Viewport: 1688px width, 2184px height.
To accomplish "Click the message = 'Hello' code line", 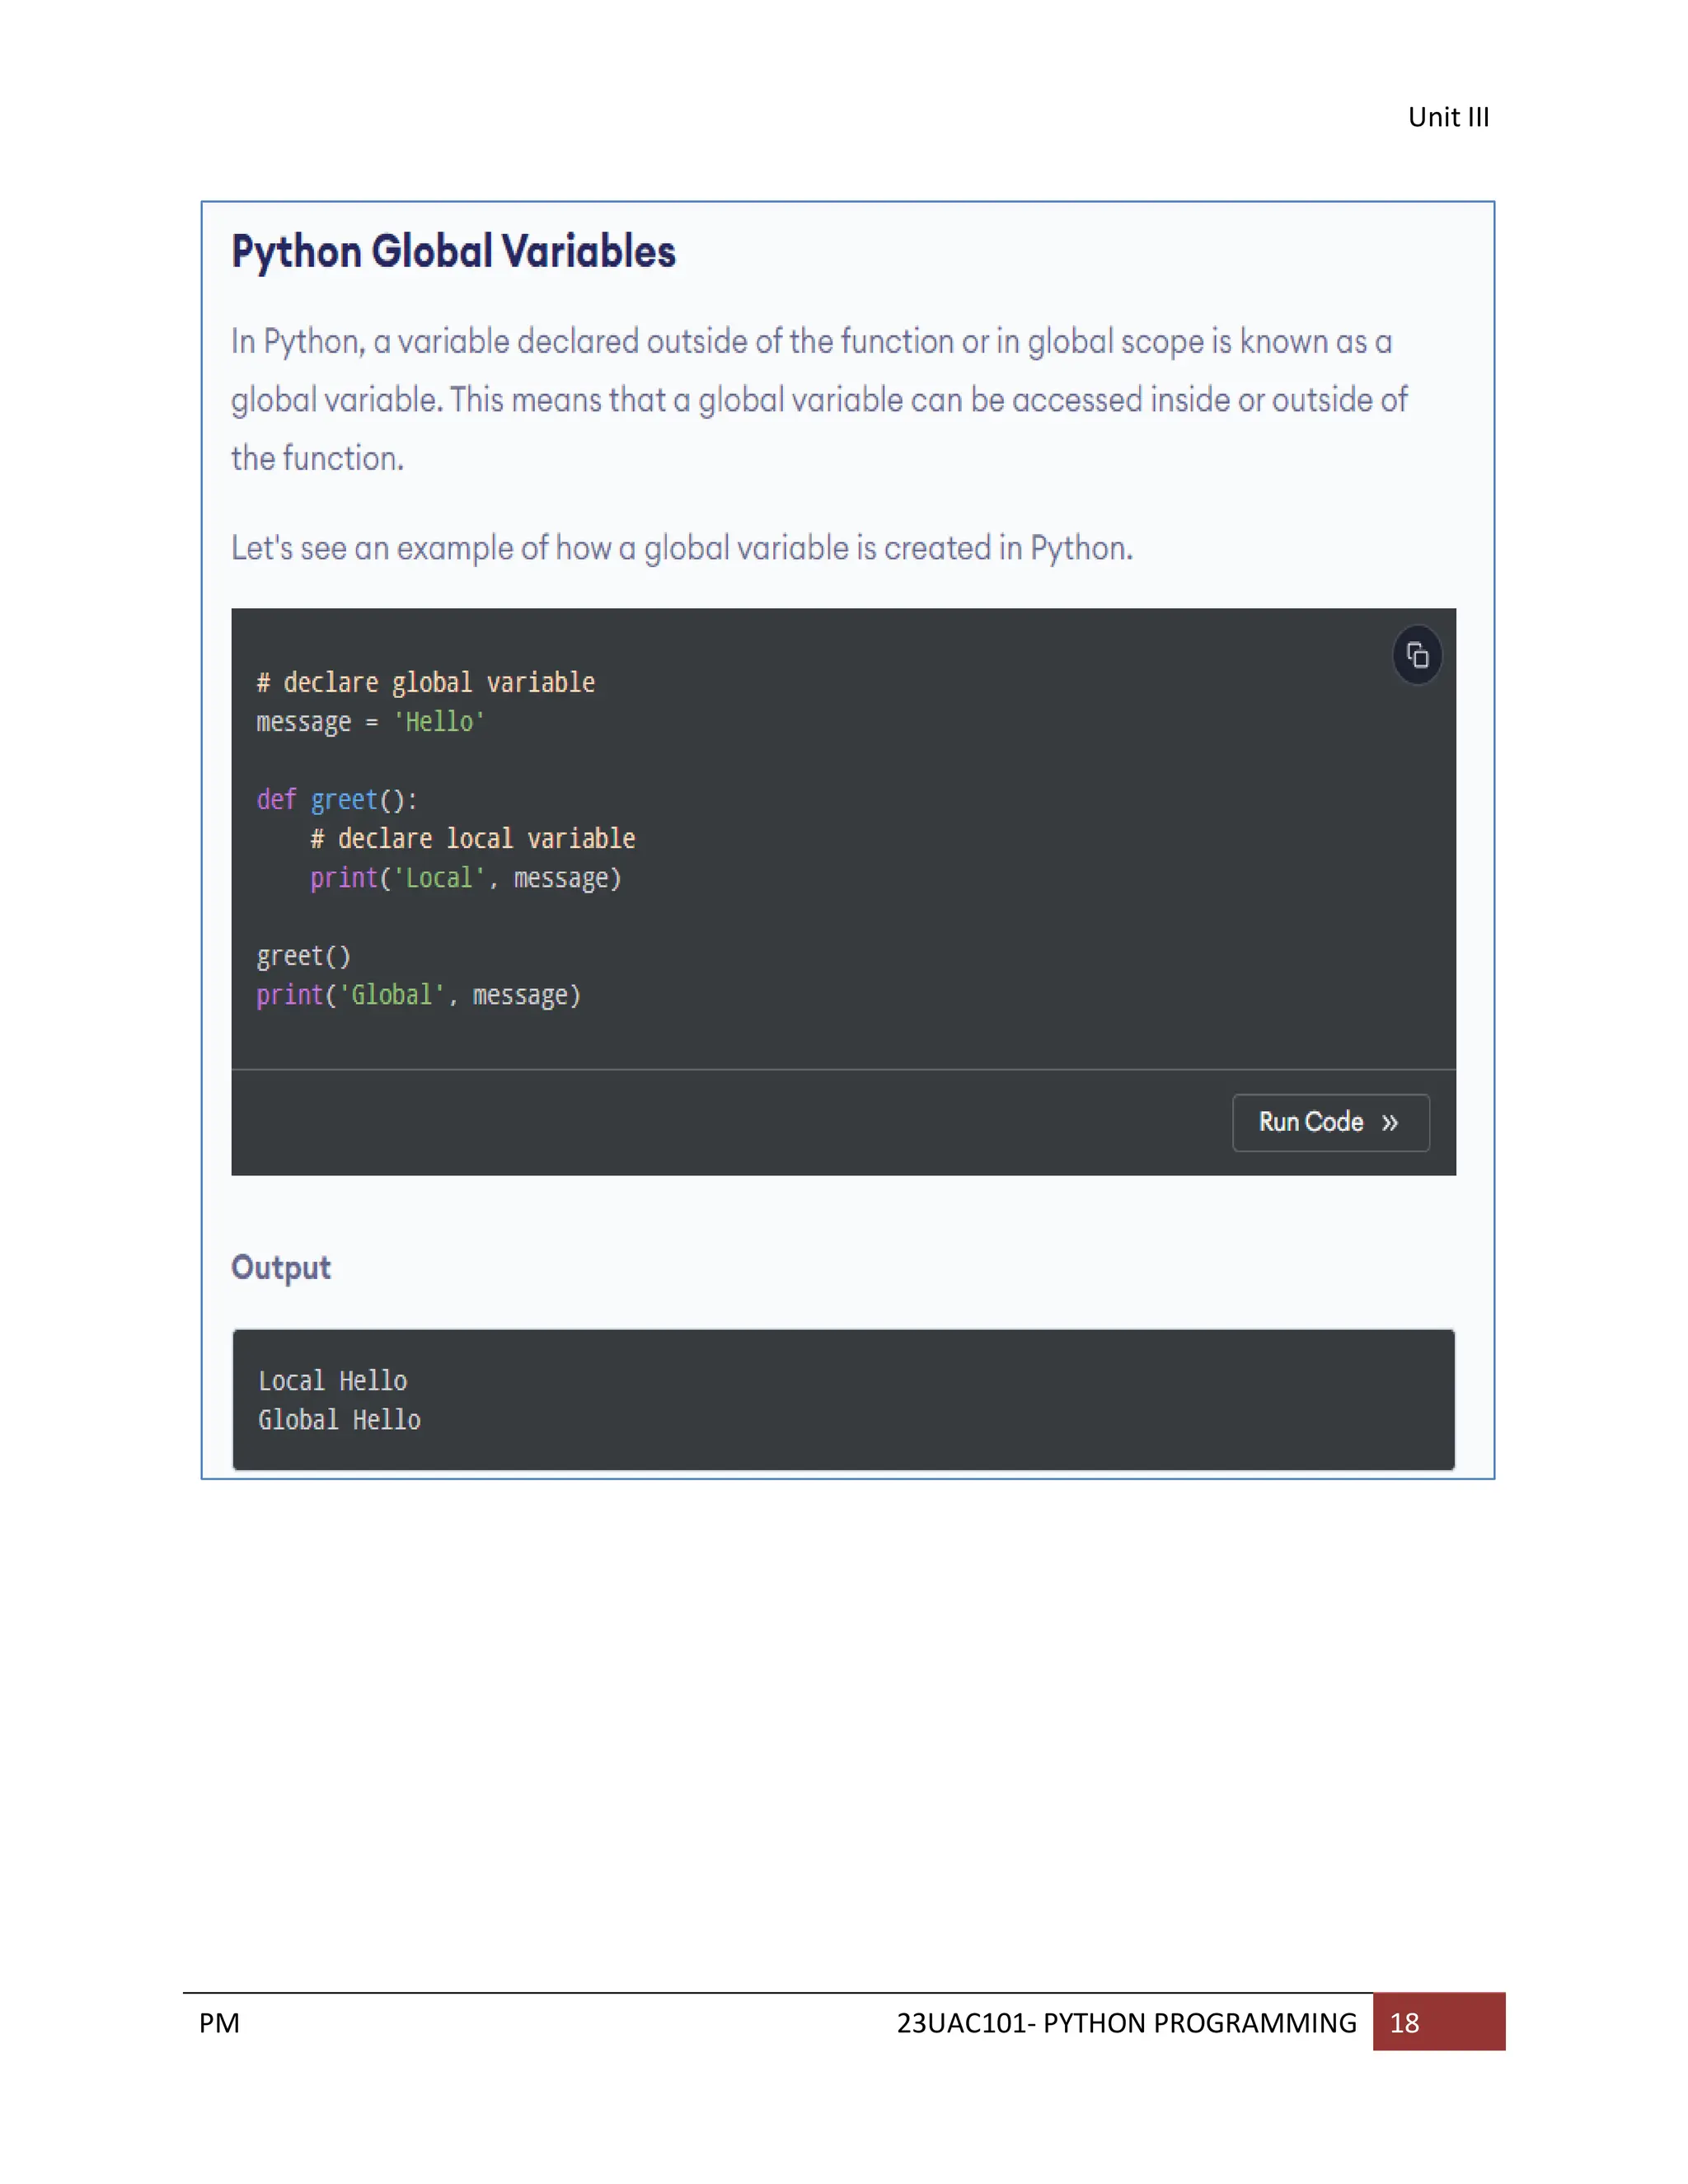I will (x=370, y=722).
